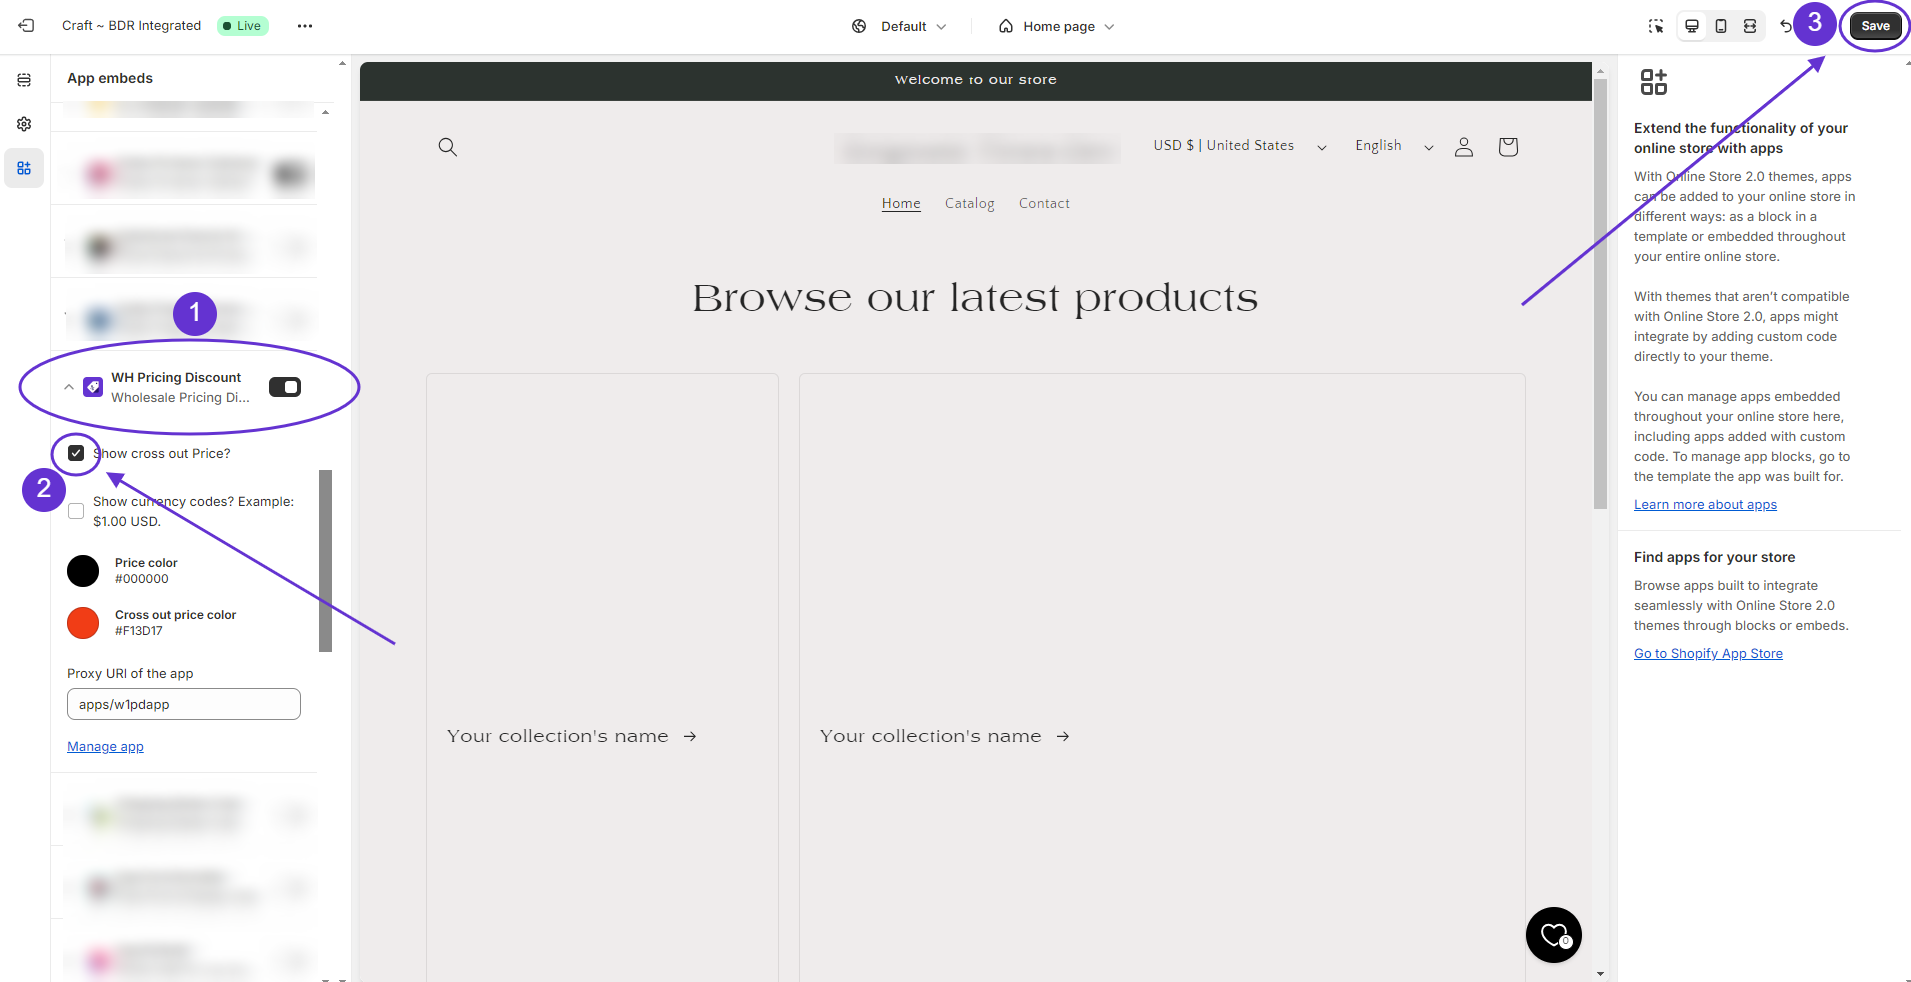Open the USD United States currency dropdown
The width and height of the screenshot is (1911, 982).
1239,146
